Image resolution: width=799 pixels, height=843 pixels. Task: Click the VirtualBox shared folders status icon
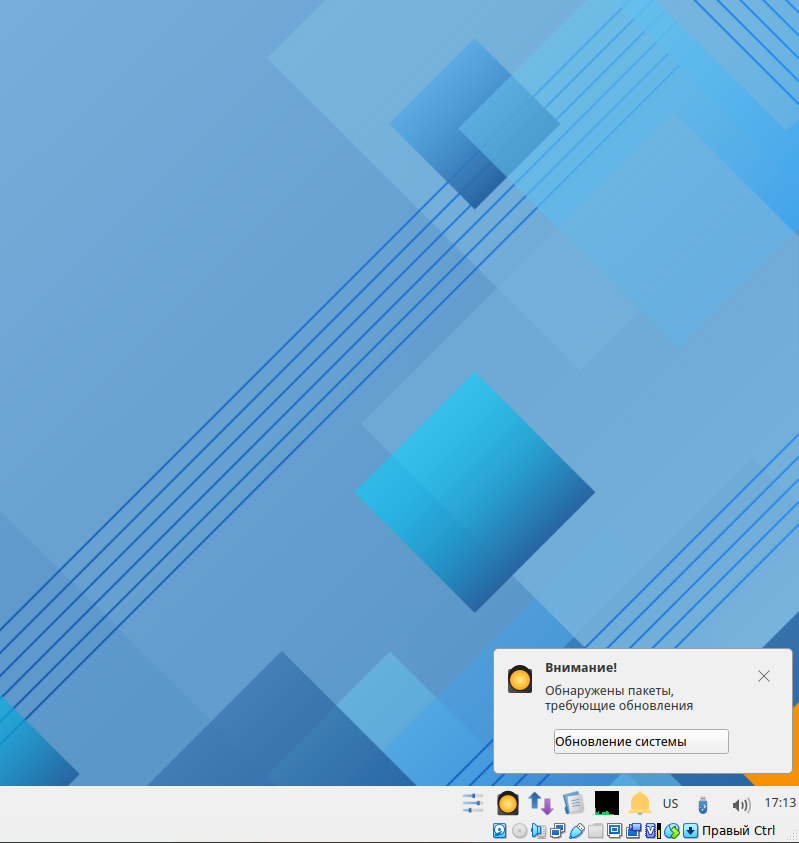coord(596,831)
